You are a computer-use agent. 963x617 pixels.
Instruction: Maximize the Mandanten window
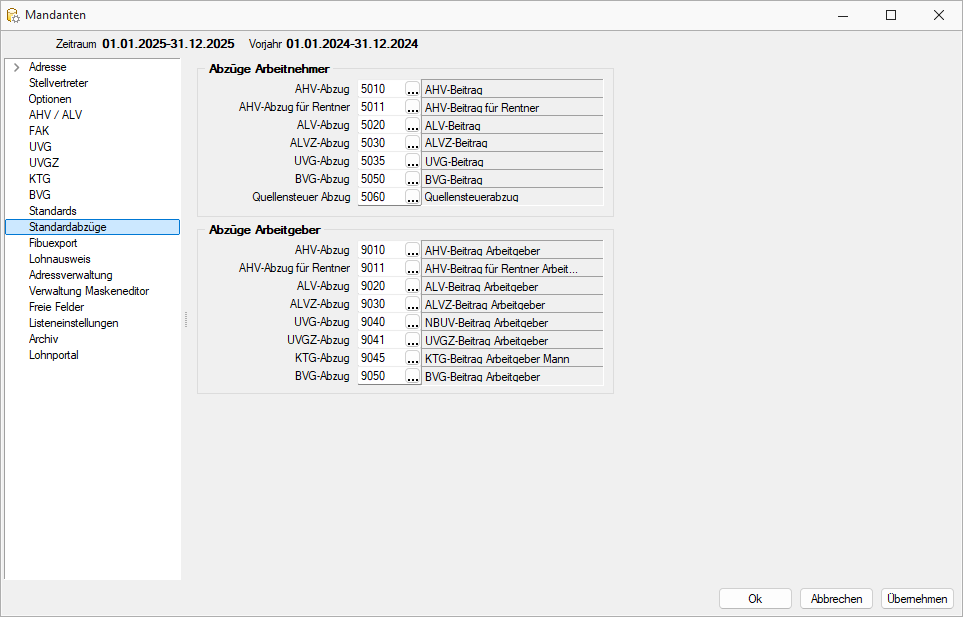(891, 15)
